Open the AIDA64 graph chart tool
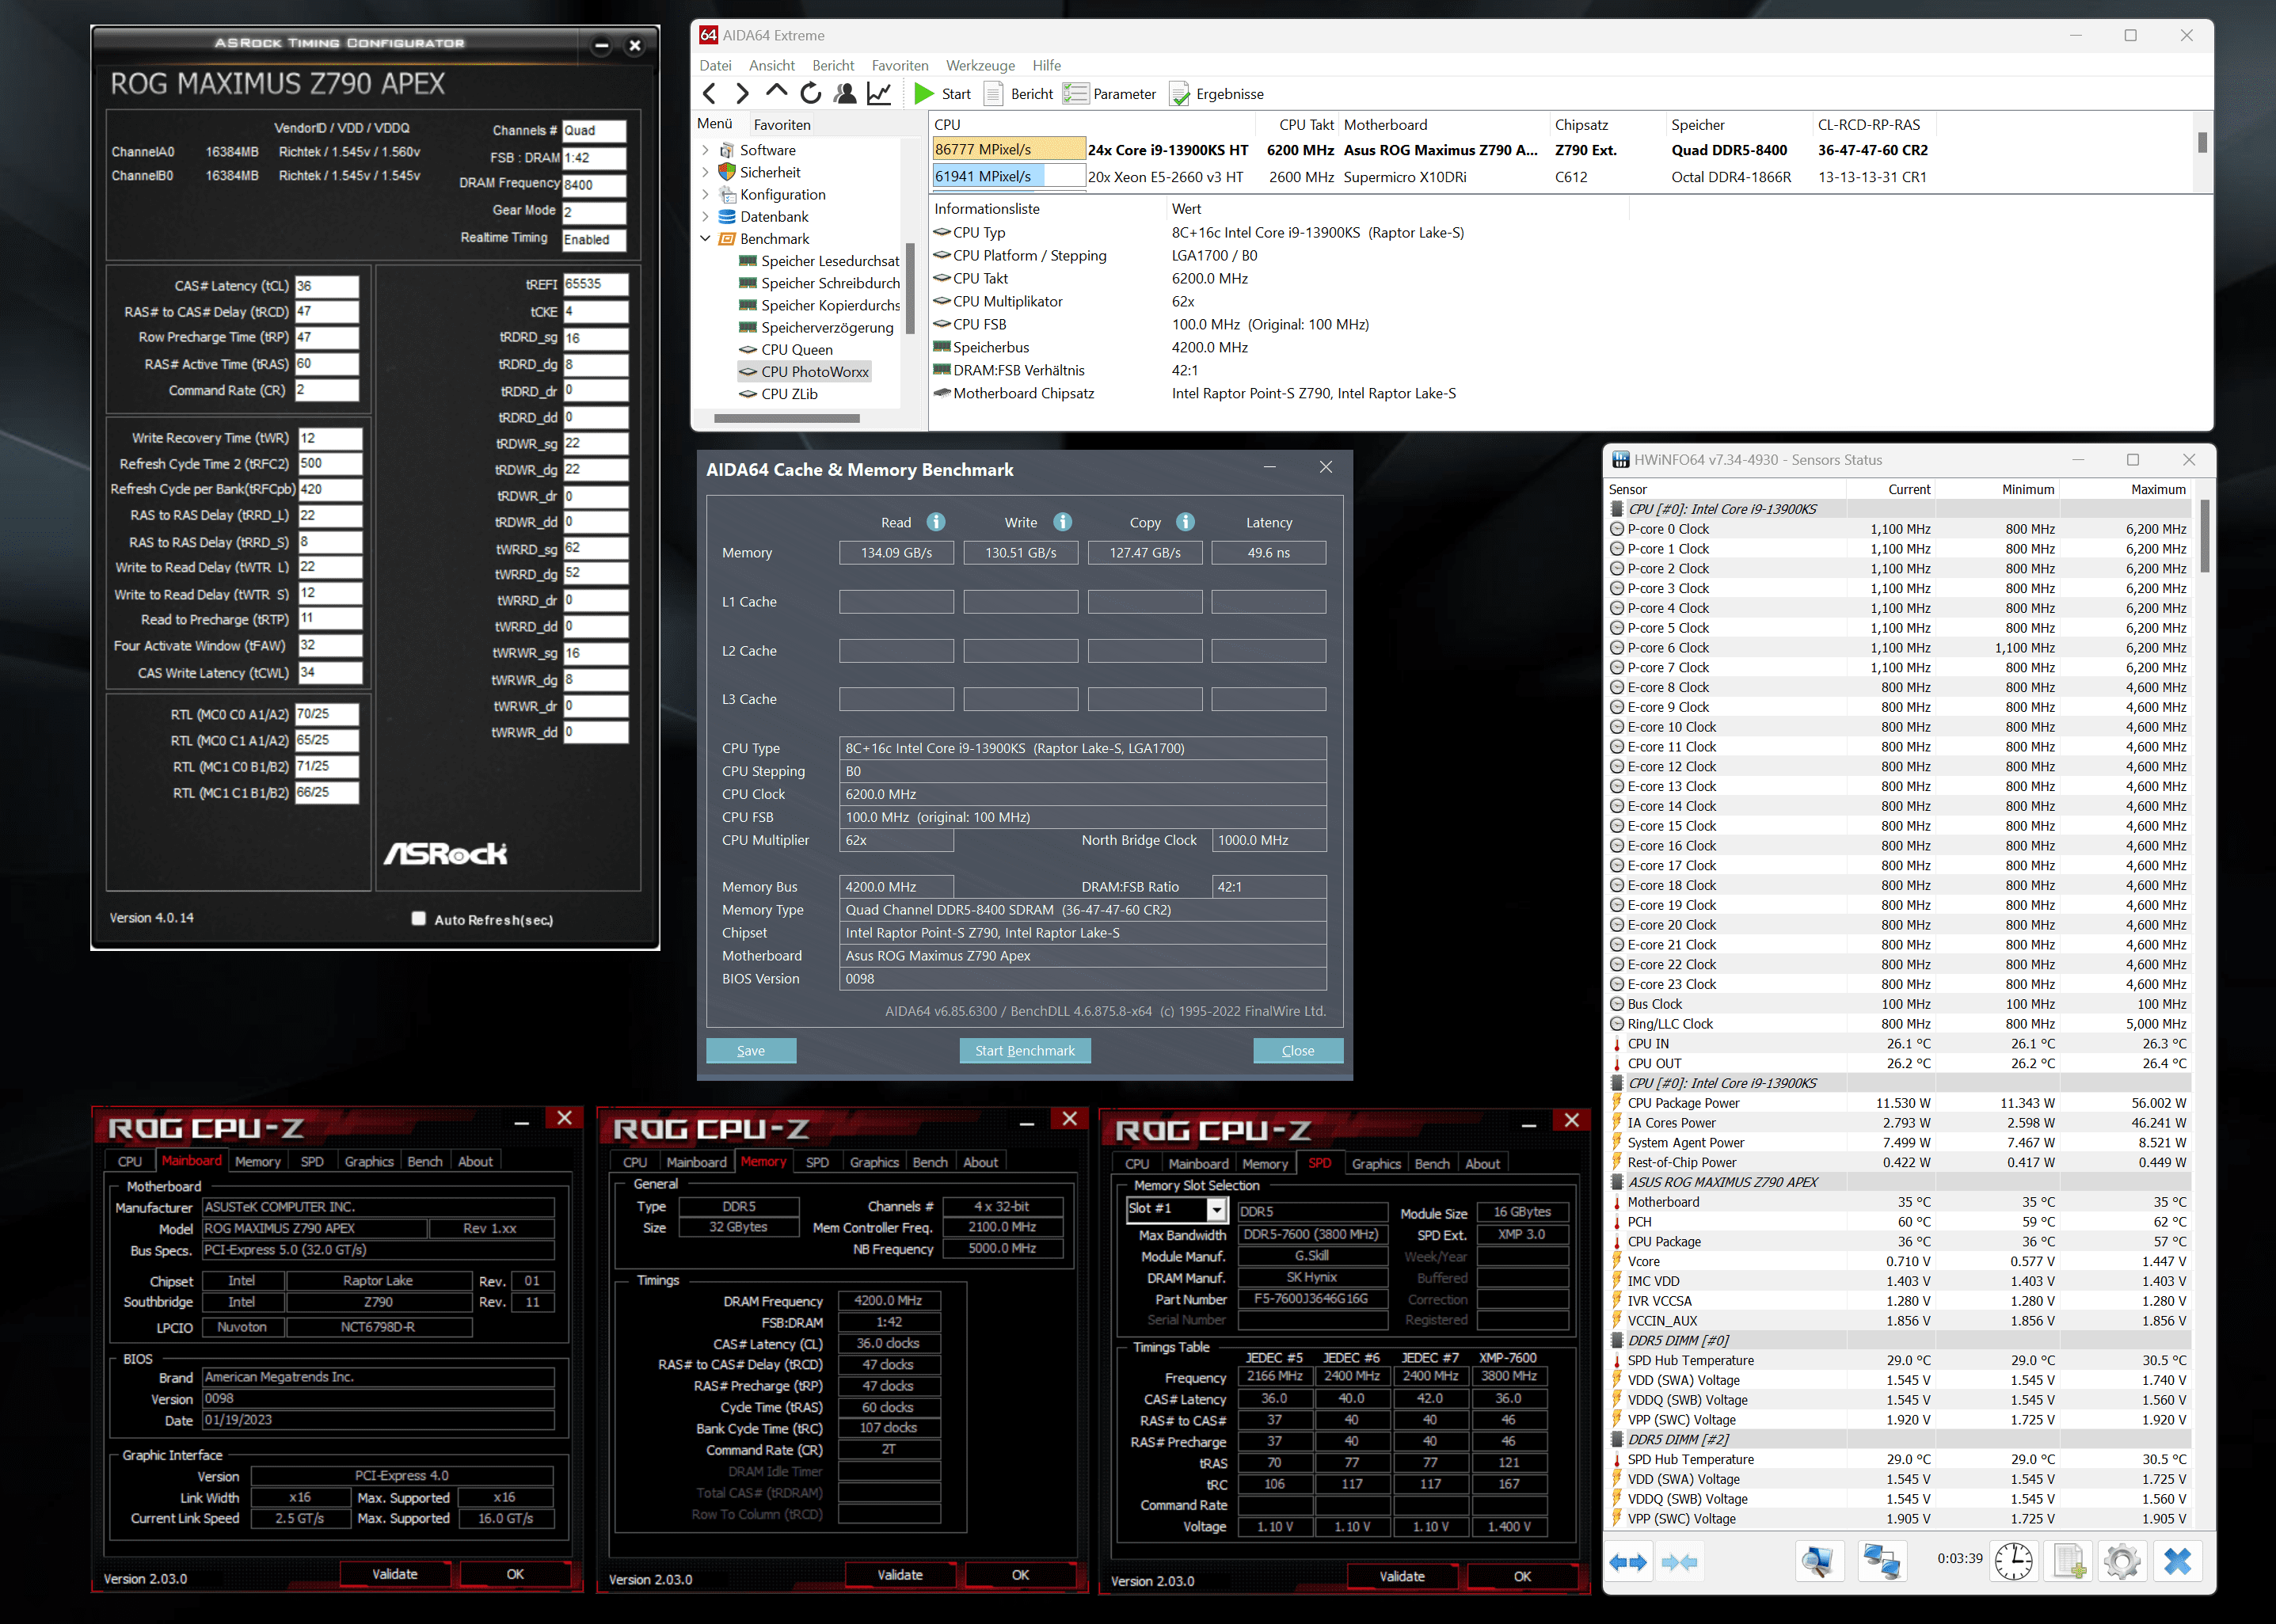The image size is (2276, 1624). tap(879, 94)
